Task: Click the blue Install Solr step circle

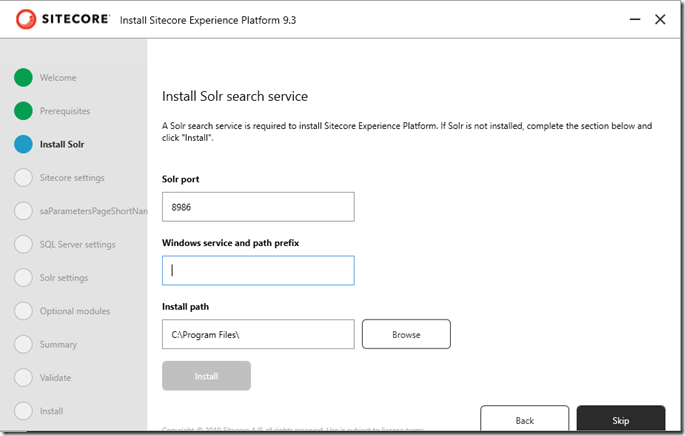Action: [x=23, y=144]
